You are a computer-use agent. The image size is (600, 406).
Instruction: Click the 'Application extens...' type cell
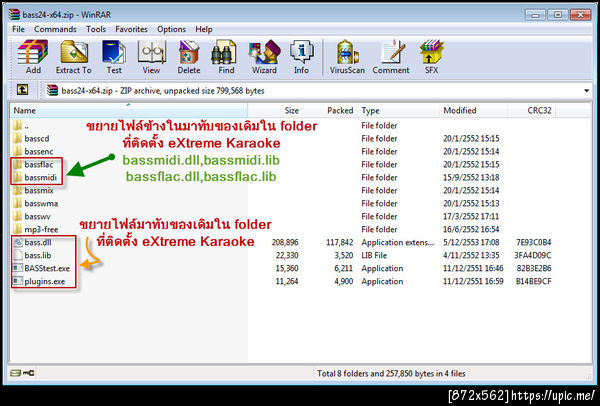pyautogui.click(x=398, y=242)
